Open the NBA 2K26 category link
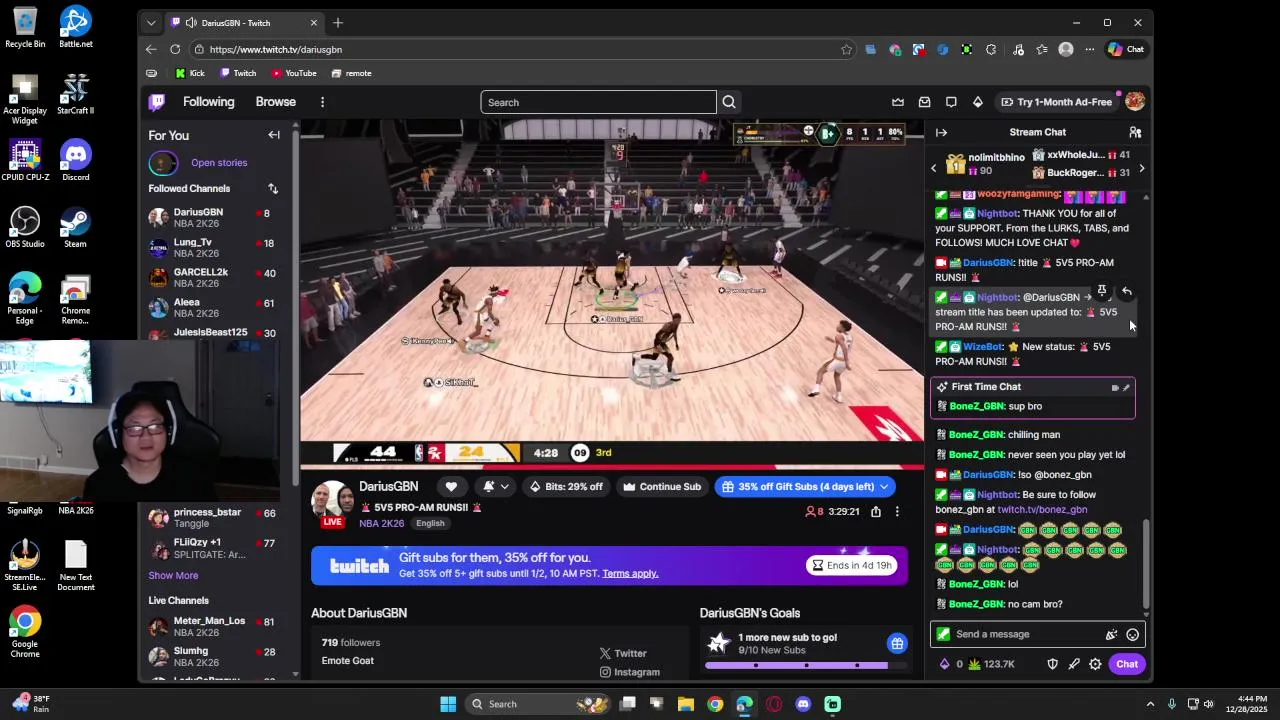This screenshot has height=720, width=1280. click(384, 523)
